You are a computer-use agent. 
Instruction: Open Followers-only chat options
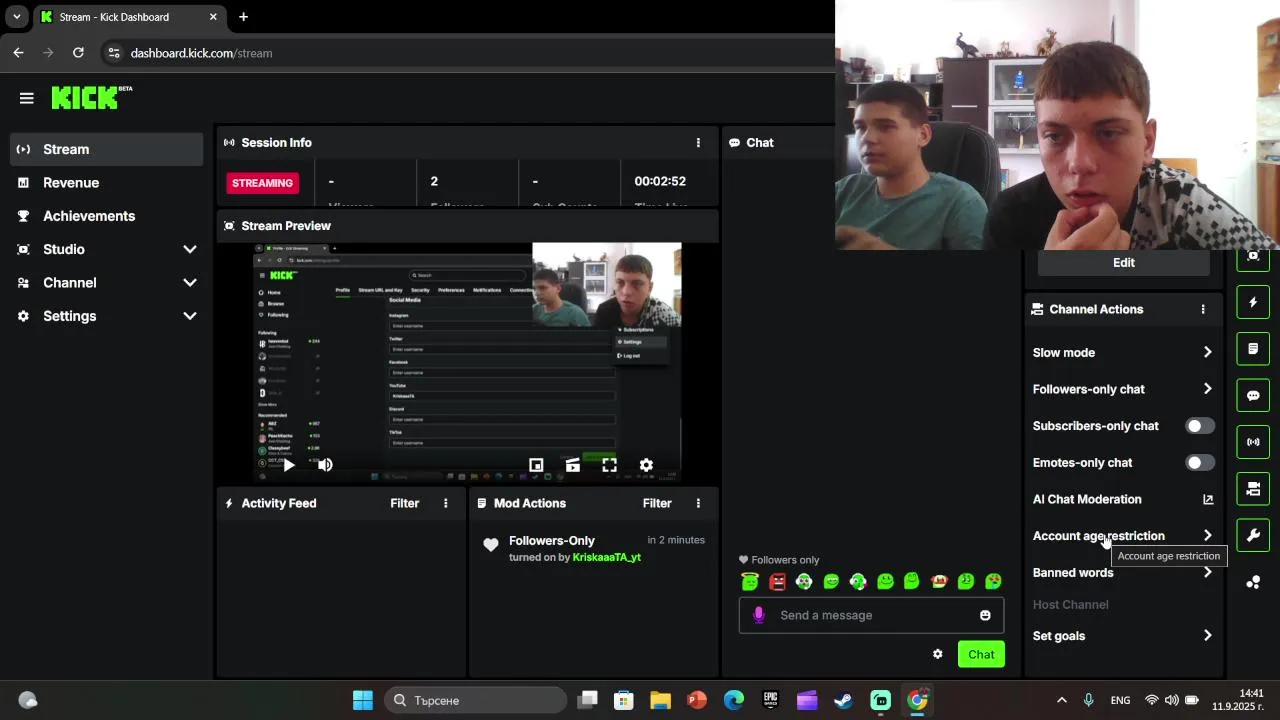tap(1123, 389)
